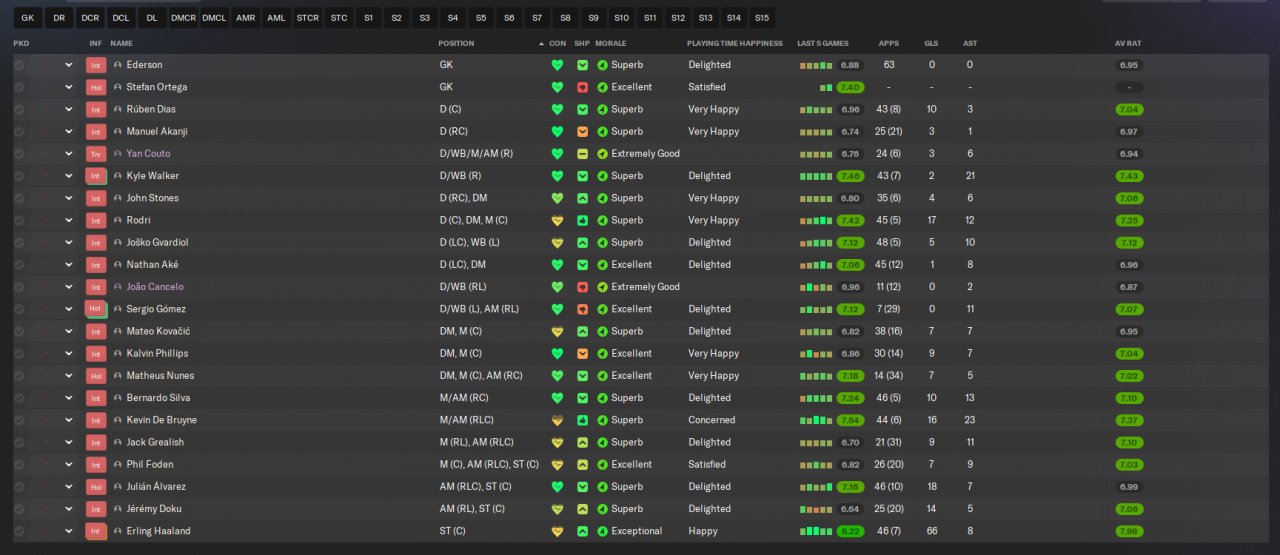Image resolution: width=1280 pixels, height=555 pixels.
Task: Click the player icon left of Rodri
Action: click(x=117, y=220)
